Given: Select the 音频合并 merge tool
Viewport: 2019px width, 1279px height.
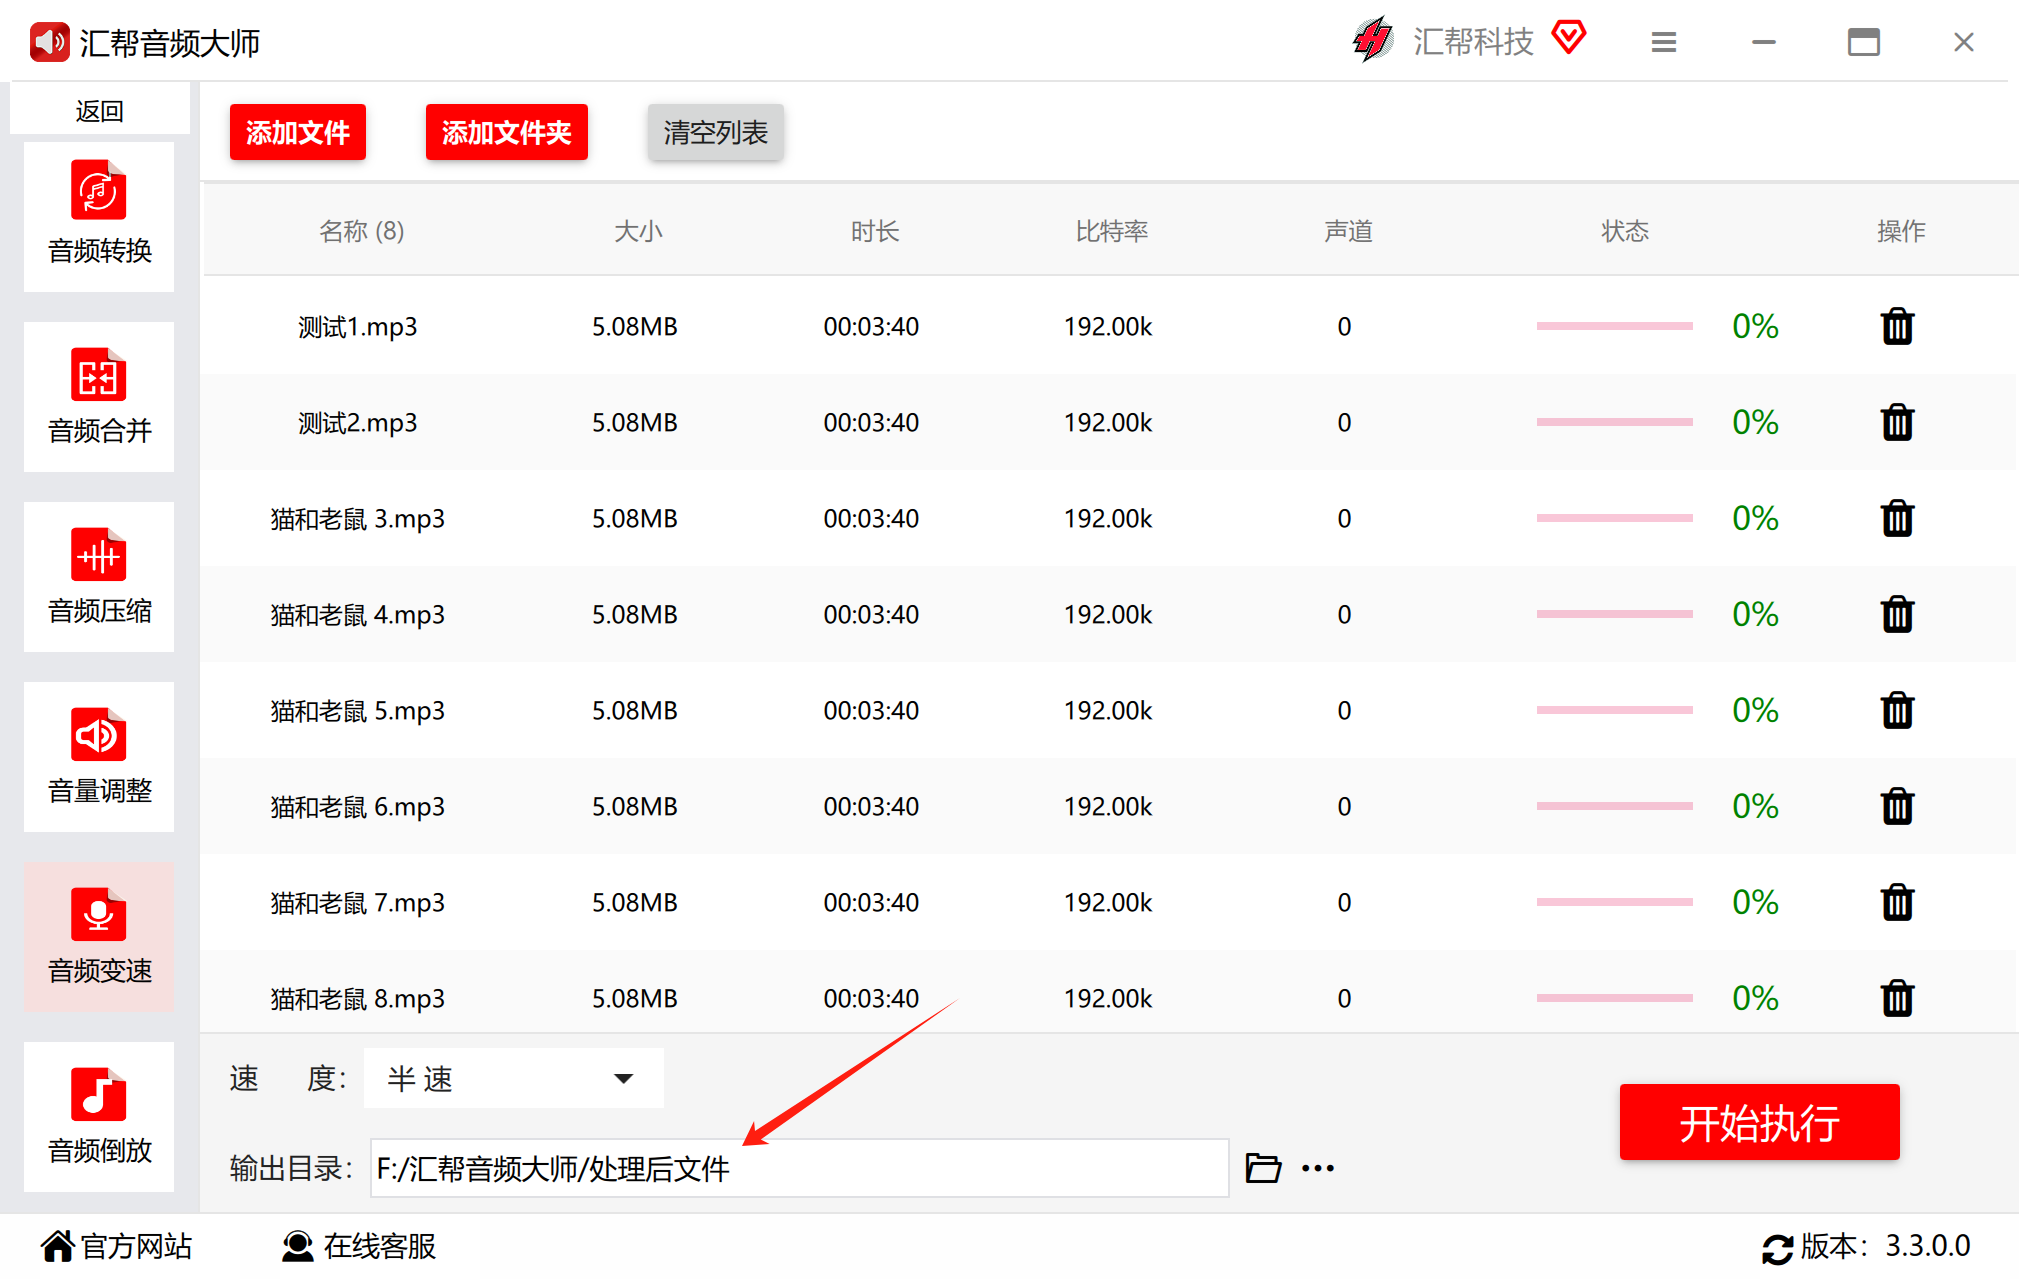Looking at the screenshot, I should 99,396.
